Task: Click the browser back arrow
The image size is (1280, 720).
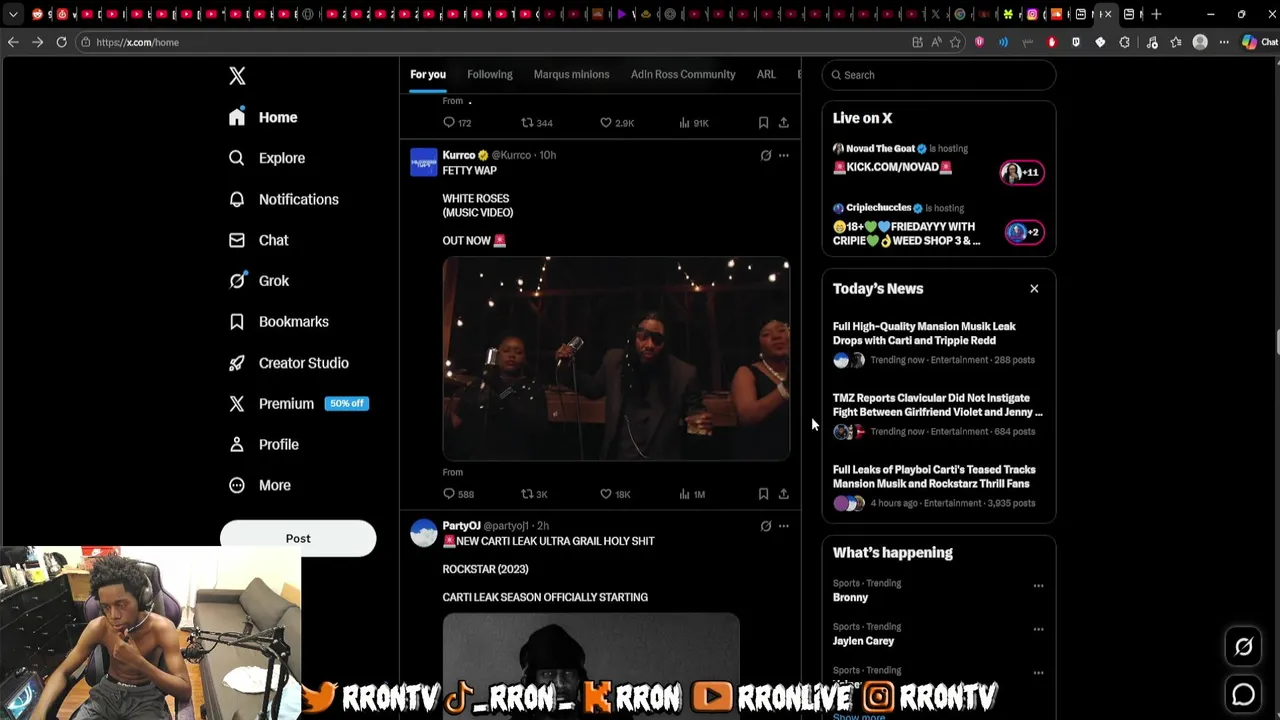Action: click(x=13, y=42)
